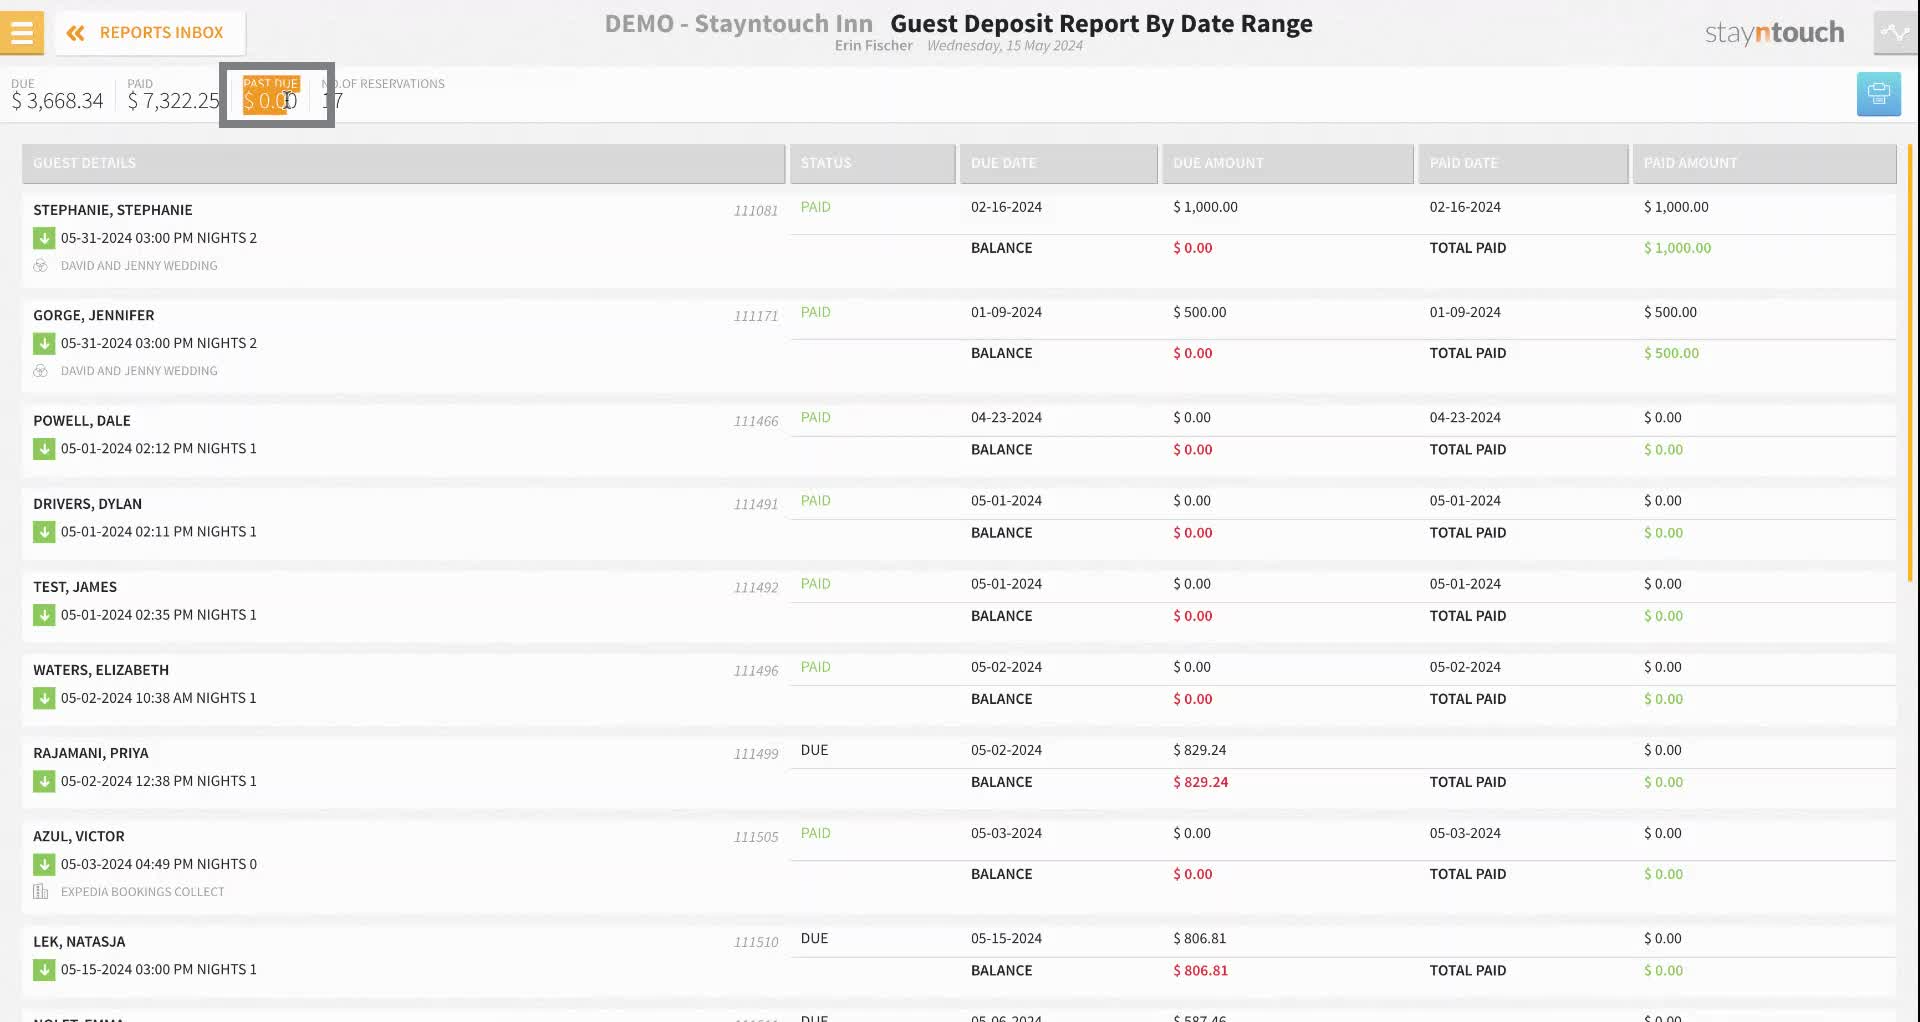Click balance $829.24 for Rajamani
The height and width of the screenshot is (1022, 1920).
[x=1200, y=782]
